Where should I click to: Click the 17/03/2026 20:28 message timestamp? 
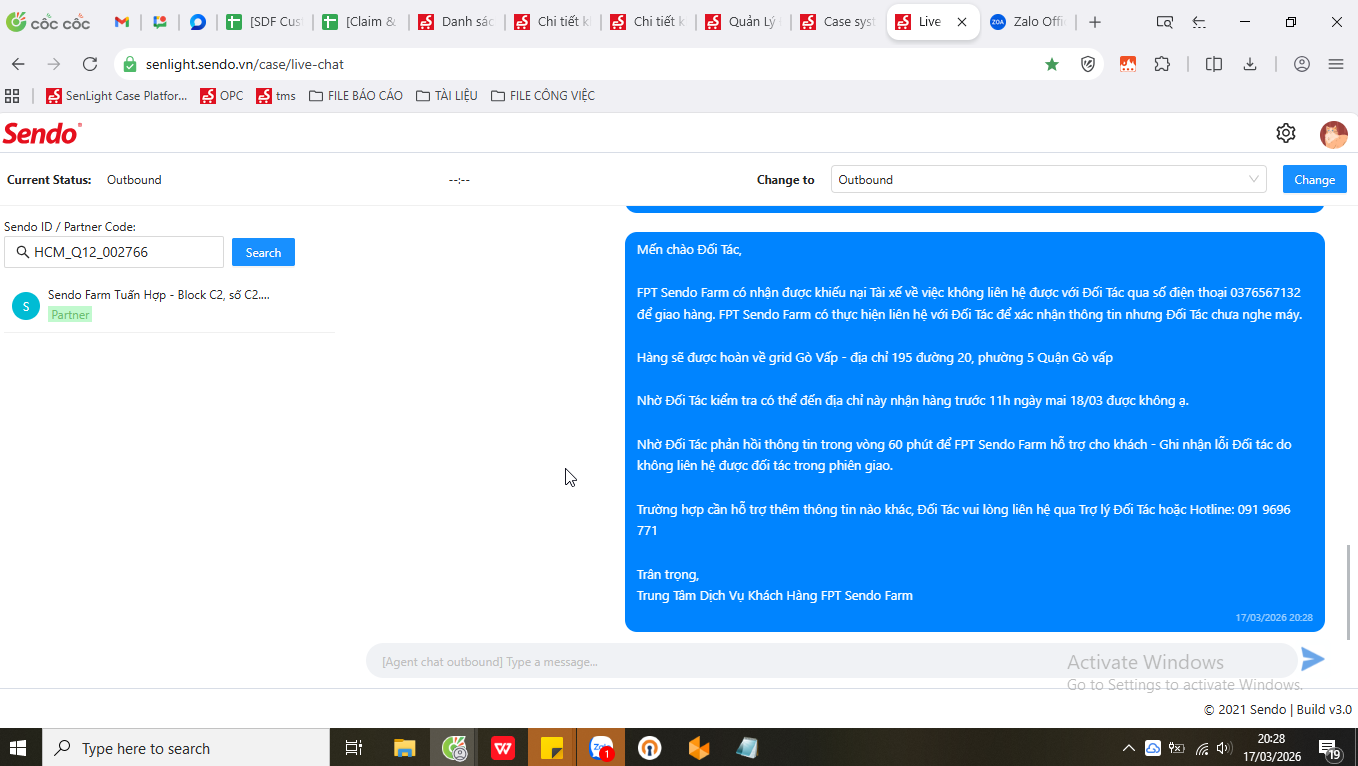1274,618
